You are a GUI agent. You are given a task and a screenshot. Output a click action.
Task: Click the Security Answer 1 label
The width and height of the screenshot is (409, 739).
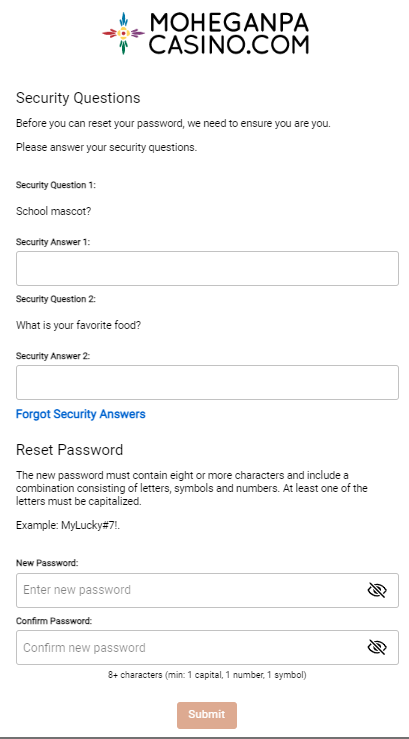(x=53, y=242)
